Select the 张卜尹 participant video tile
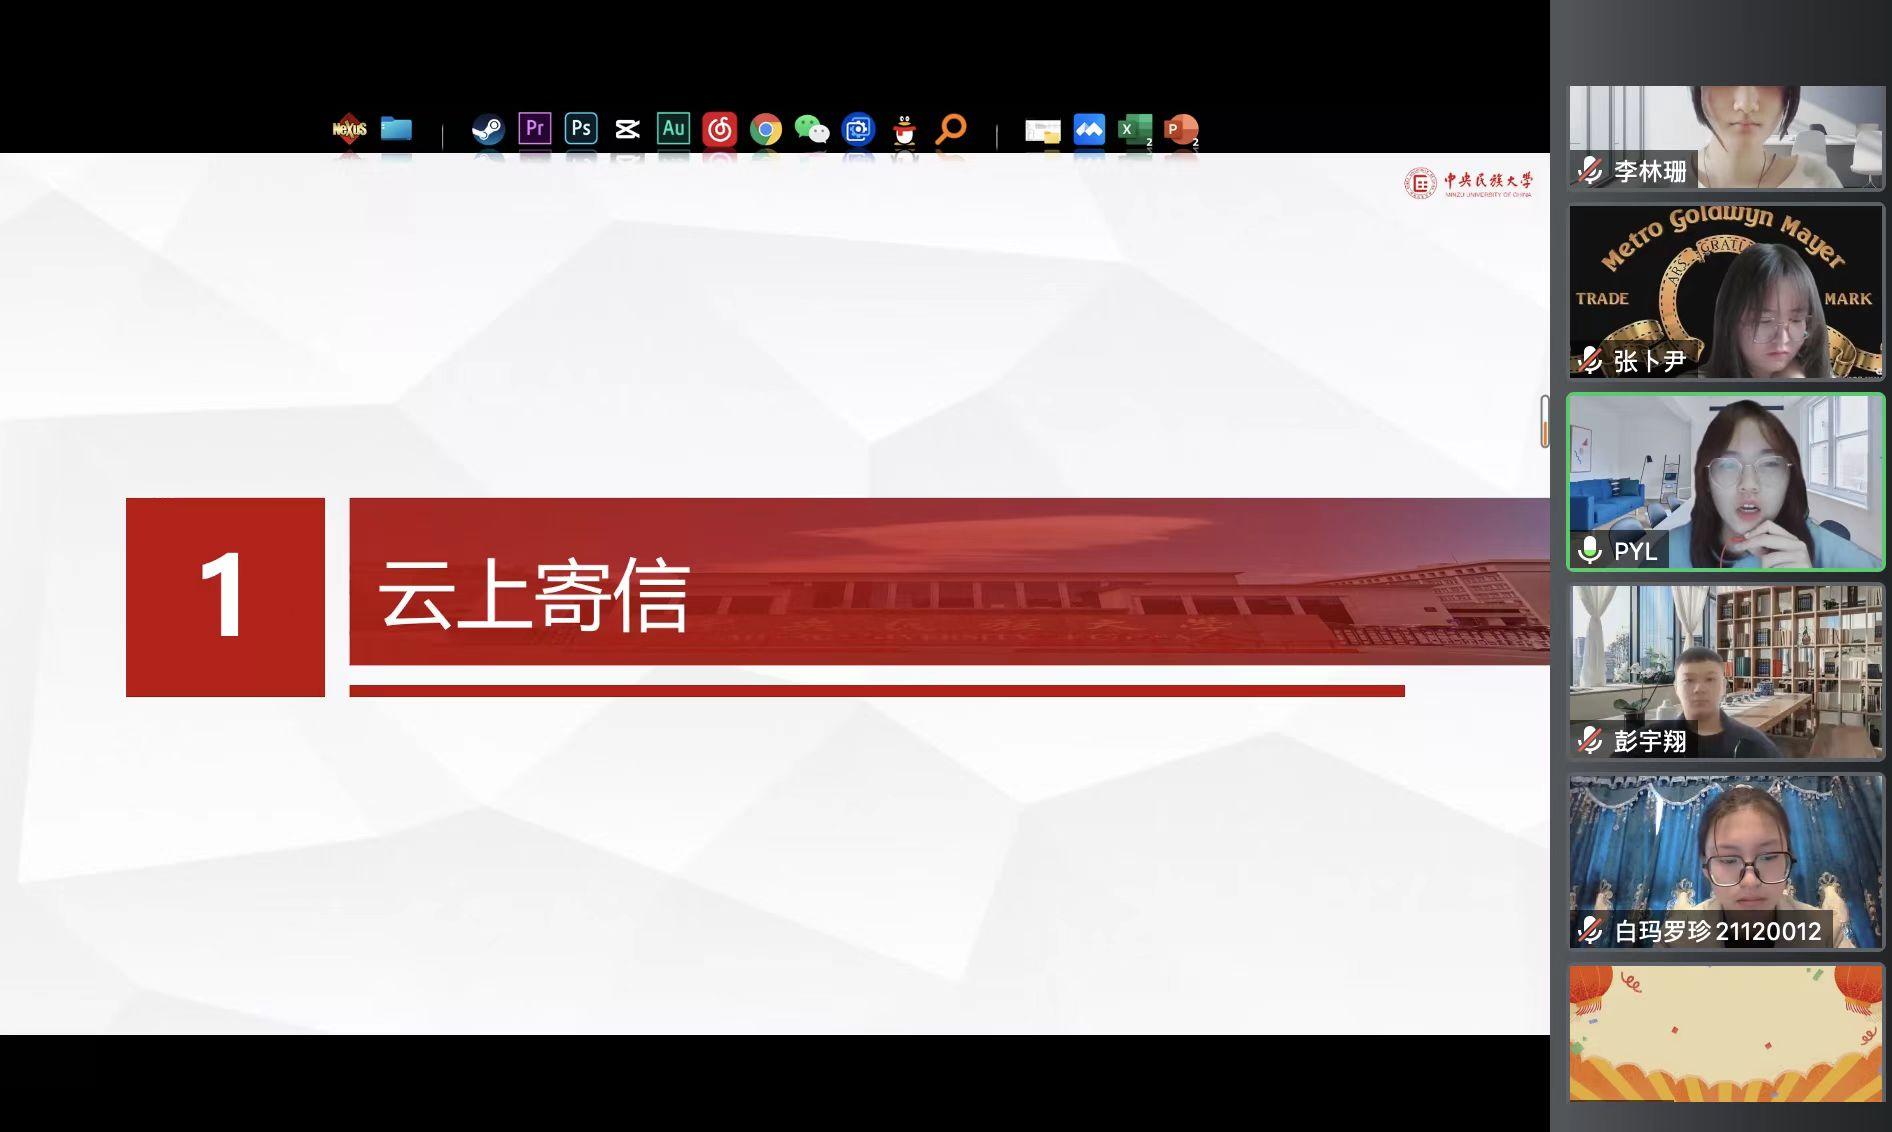The image size is (1892, 1132). [1726, 291]
